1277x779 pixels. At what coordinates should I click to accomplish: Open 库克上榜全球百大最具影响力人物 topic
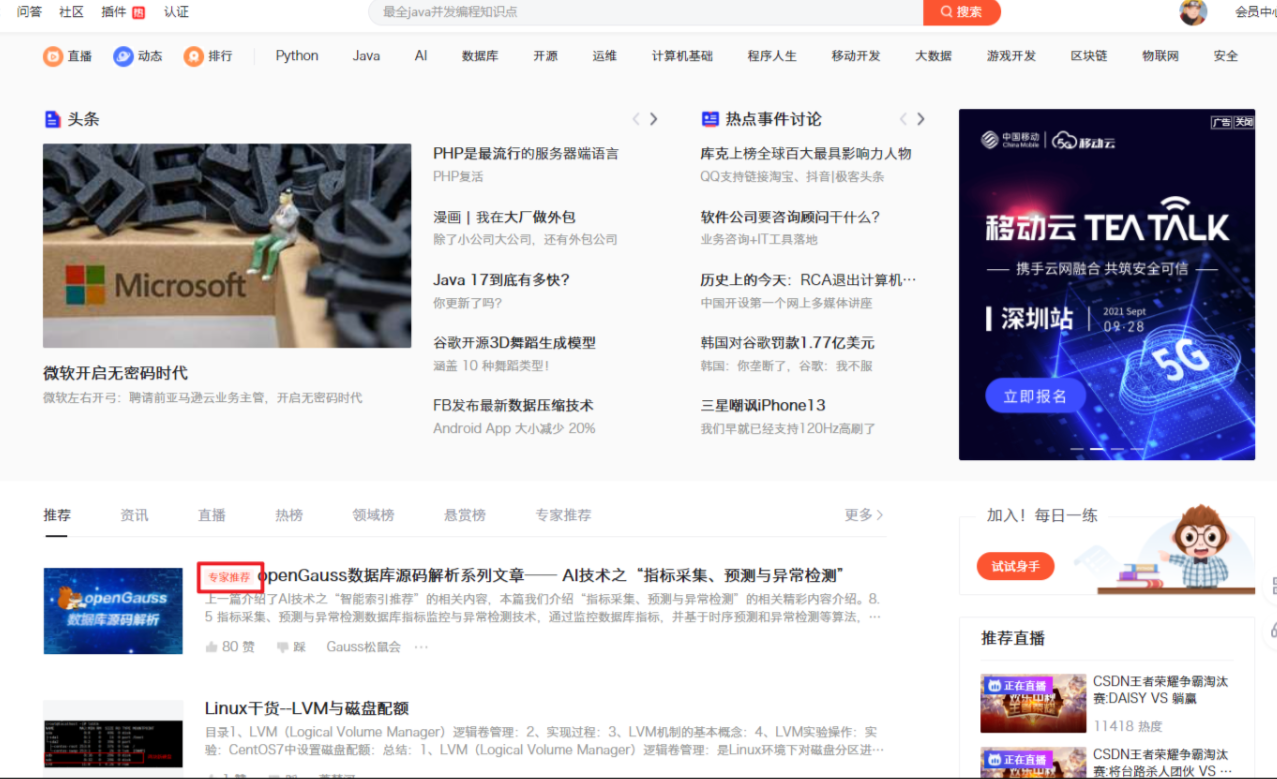tap(806, 153)
